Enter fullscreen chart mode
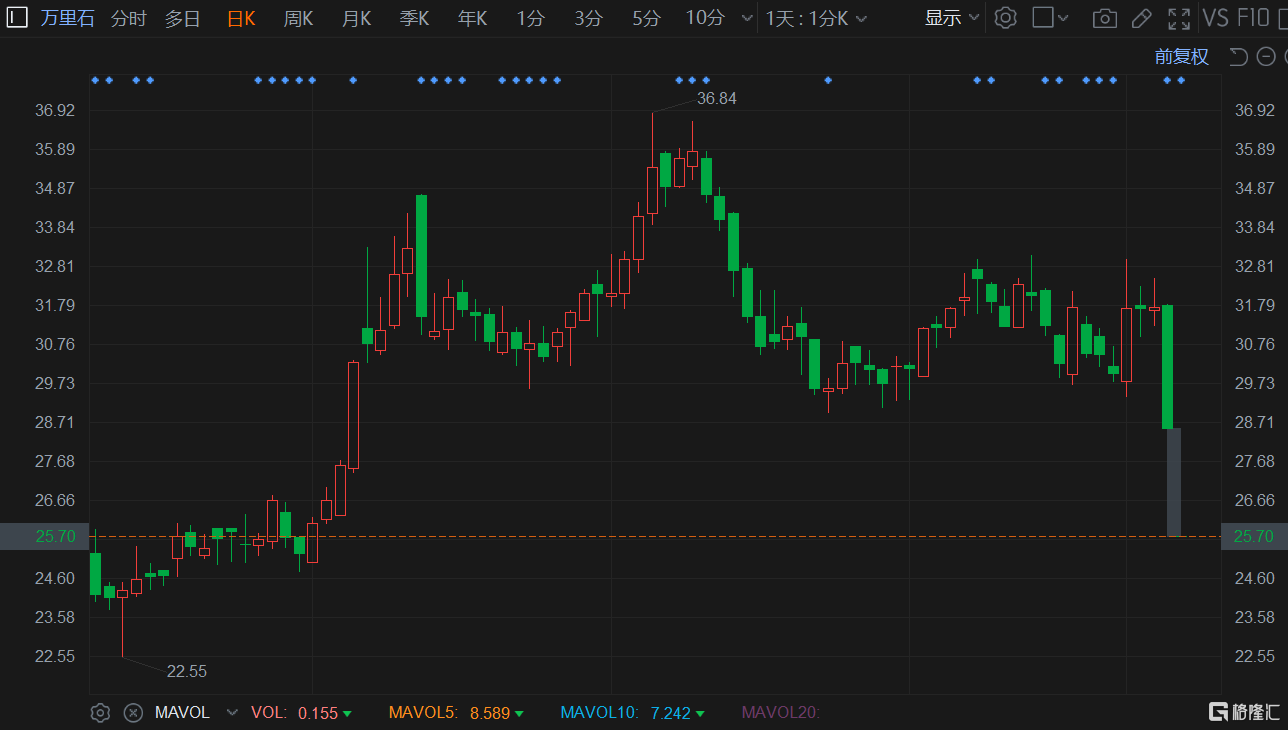 point(1179,18)
